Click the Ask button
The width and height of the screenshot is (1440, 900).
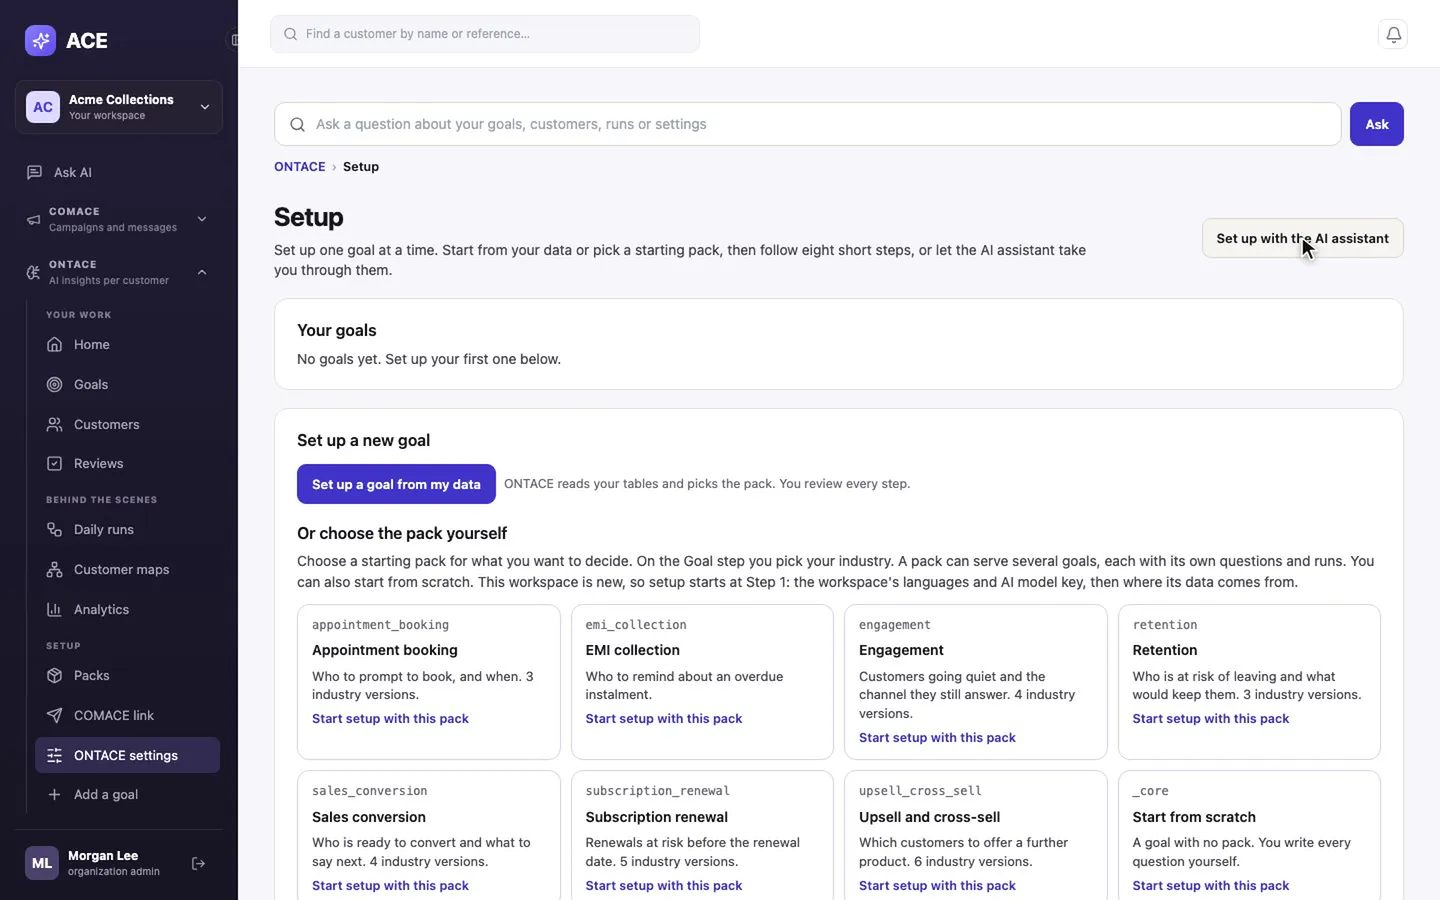coord(1377,124)
